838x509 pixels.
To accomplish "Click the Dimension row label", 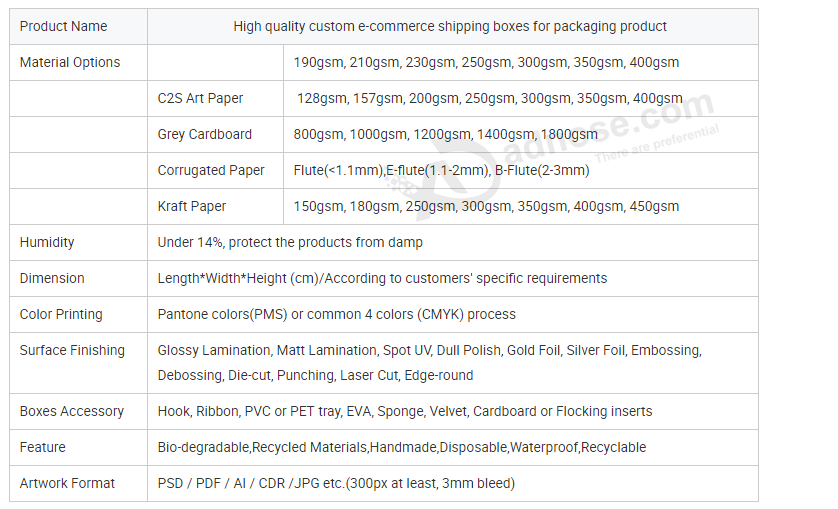I will [x=52, y=278].
